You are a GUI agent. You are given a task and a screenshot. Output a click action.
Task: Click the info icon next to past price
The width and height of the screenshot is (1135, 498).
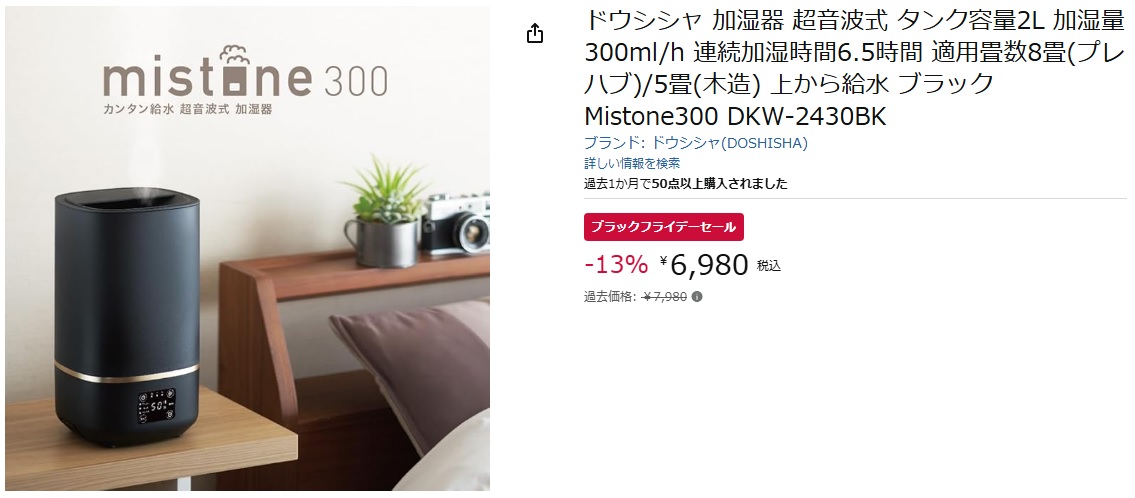[x=697, y=296]
